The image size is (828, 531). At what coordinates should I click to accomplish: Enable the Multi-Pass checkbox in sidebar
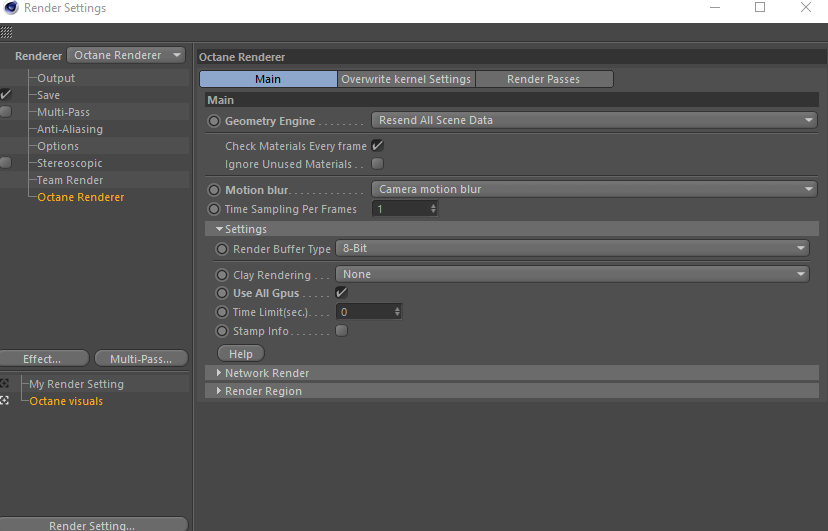point(6,111)
